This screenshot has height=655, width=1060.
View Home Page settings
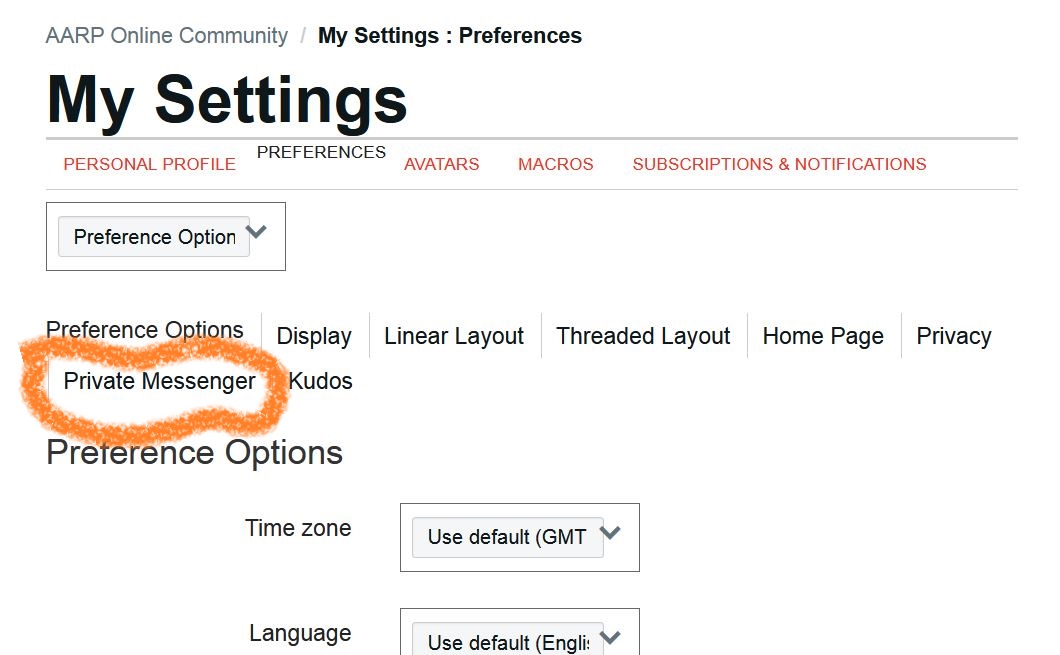point(823,336)
